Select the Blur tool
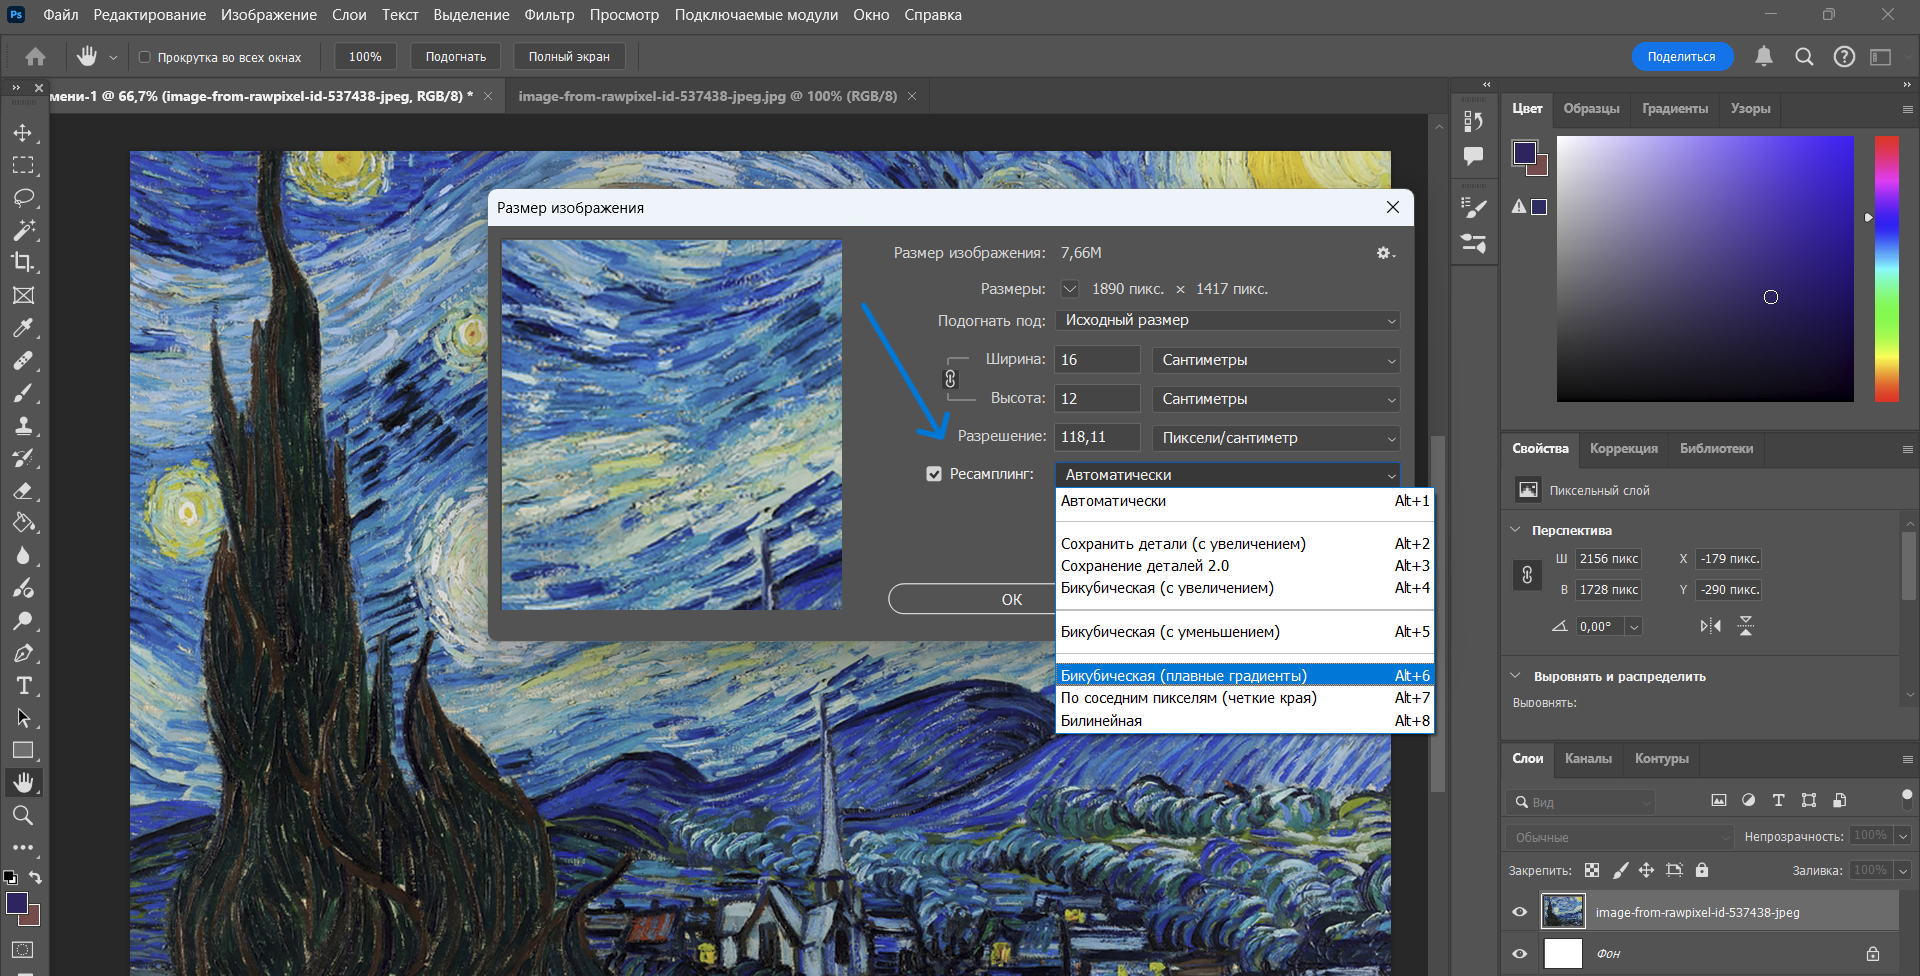 pos(23,555)
